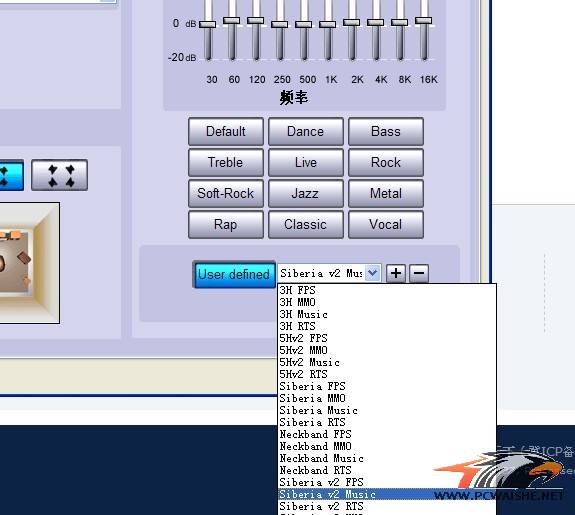Apply the Dance equalizer preset

[x=305, y=132]
